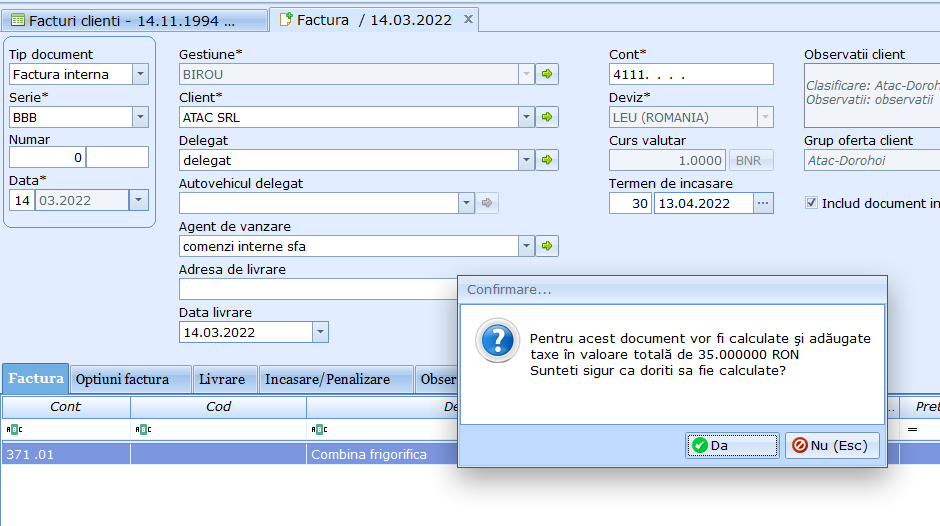Click filter icon in Cont column
This screenshot has height=526, width=940.
coord(14,429)
